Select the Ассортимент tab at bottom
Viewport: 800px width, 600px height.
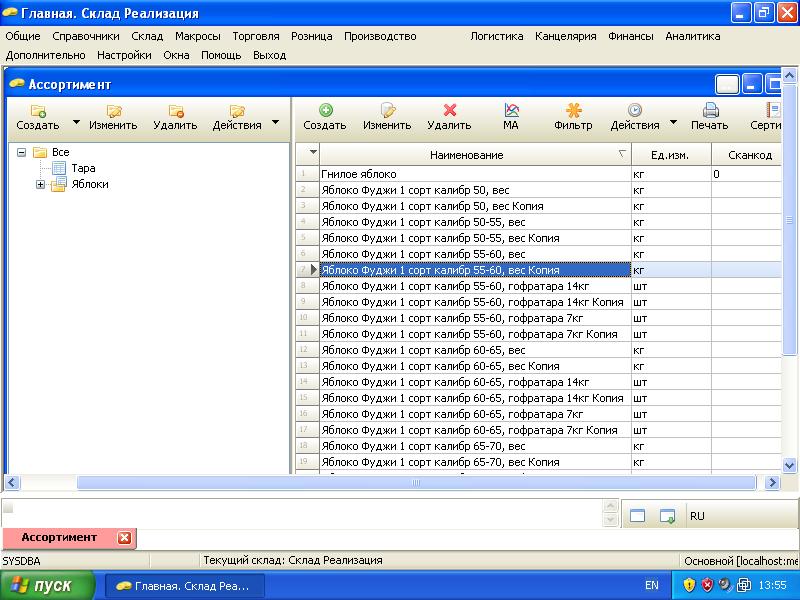[x=59, y=537]
